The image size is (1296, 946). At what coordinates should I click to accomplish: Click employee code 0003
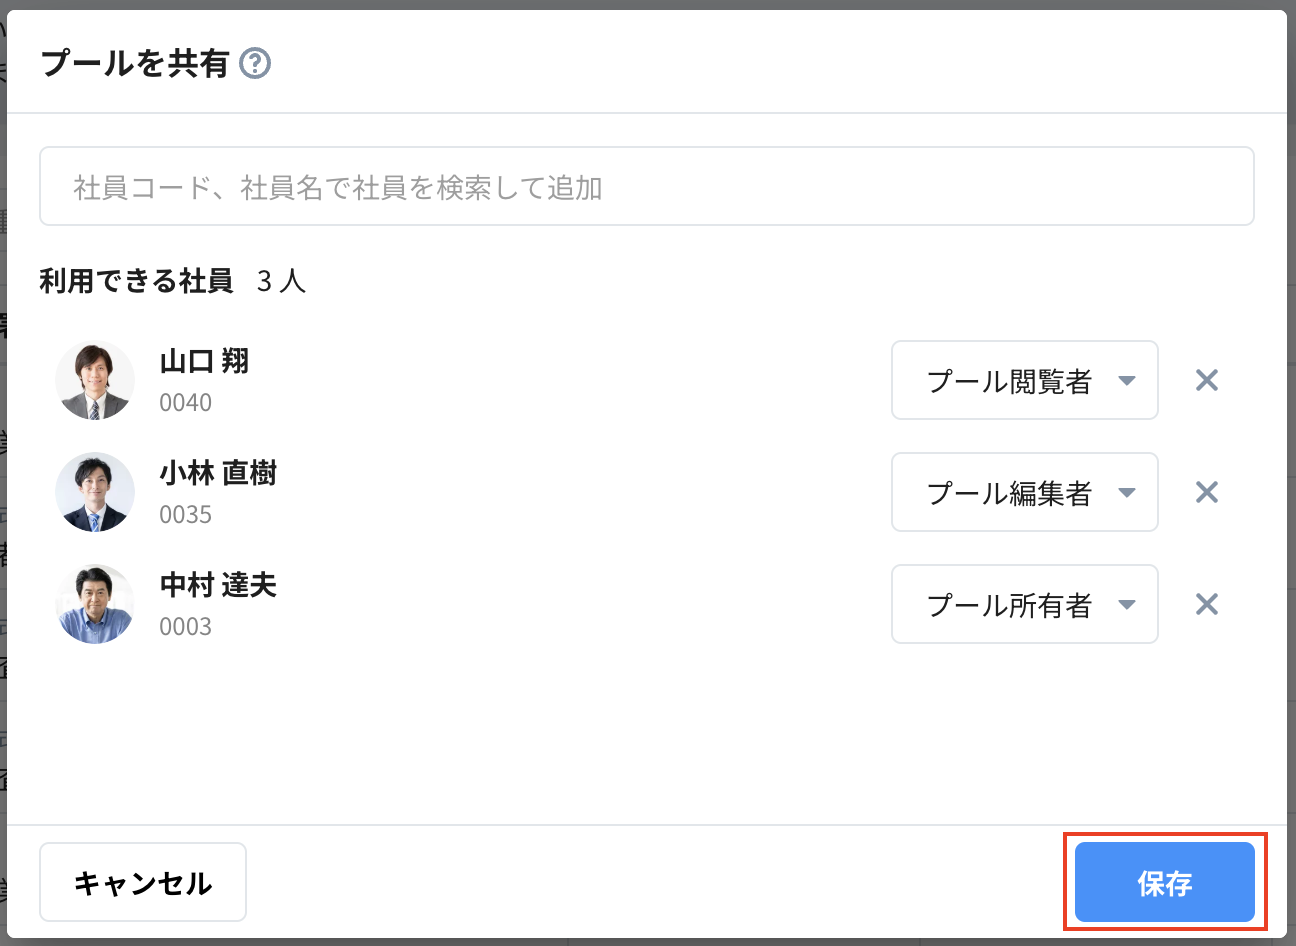186,627
